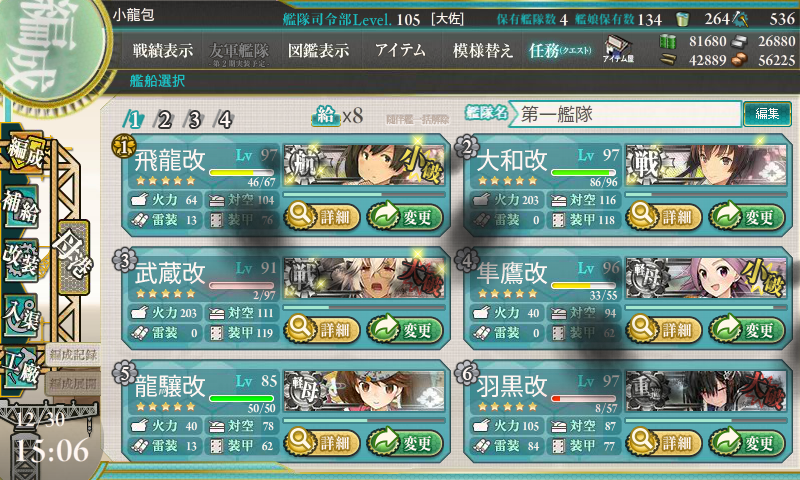Click 詳細 button for 飛龍改
The width and height of the screenshot is (800, 480).
322,217
